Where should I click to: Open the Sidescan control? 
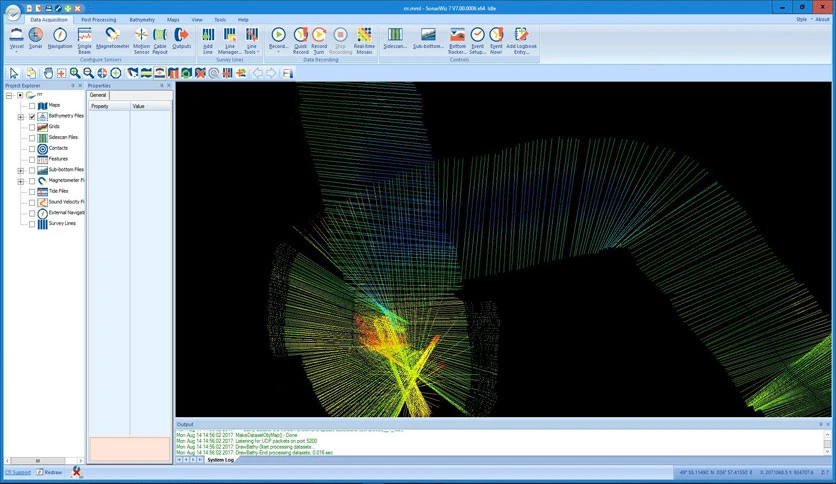[395, 38]
